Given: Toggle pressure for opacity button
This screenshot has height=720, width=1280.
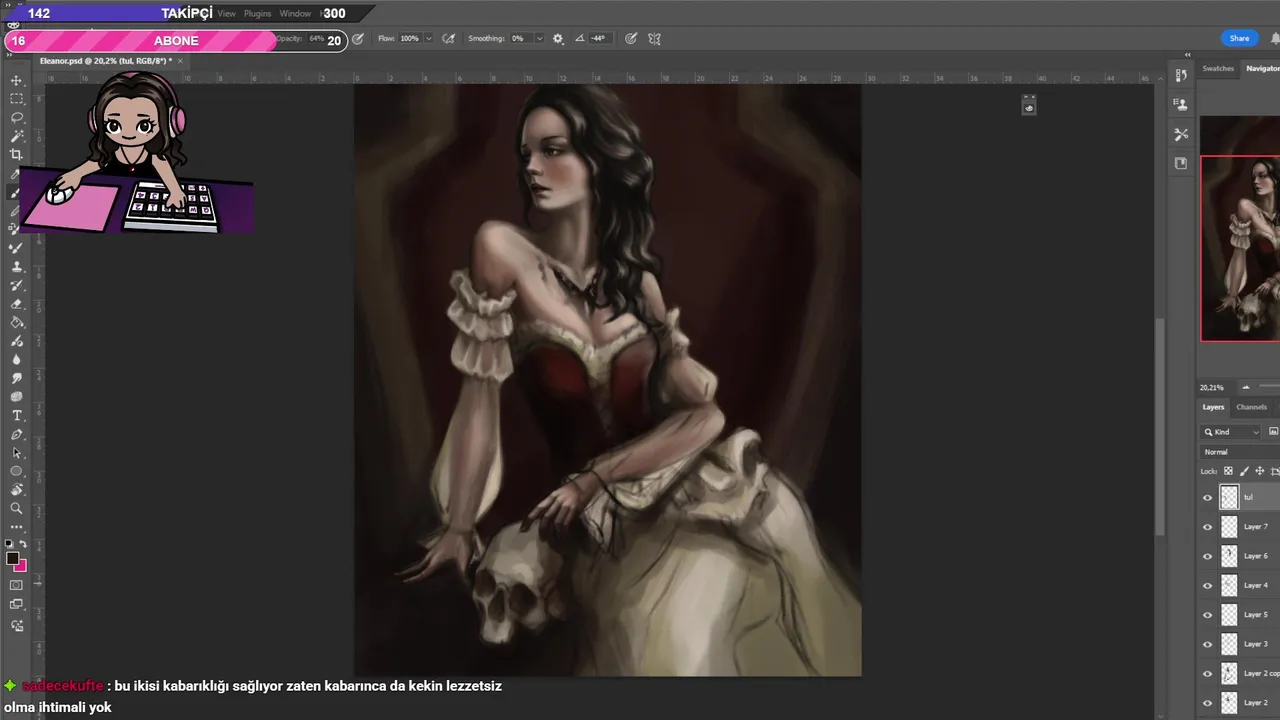Looking at the screenshot, I should [358, 39].
